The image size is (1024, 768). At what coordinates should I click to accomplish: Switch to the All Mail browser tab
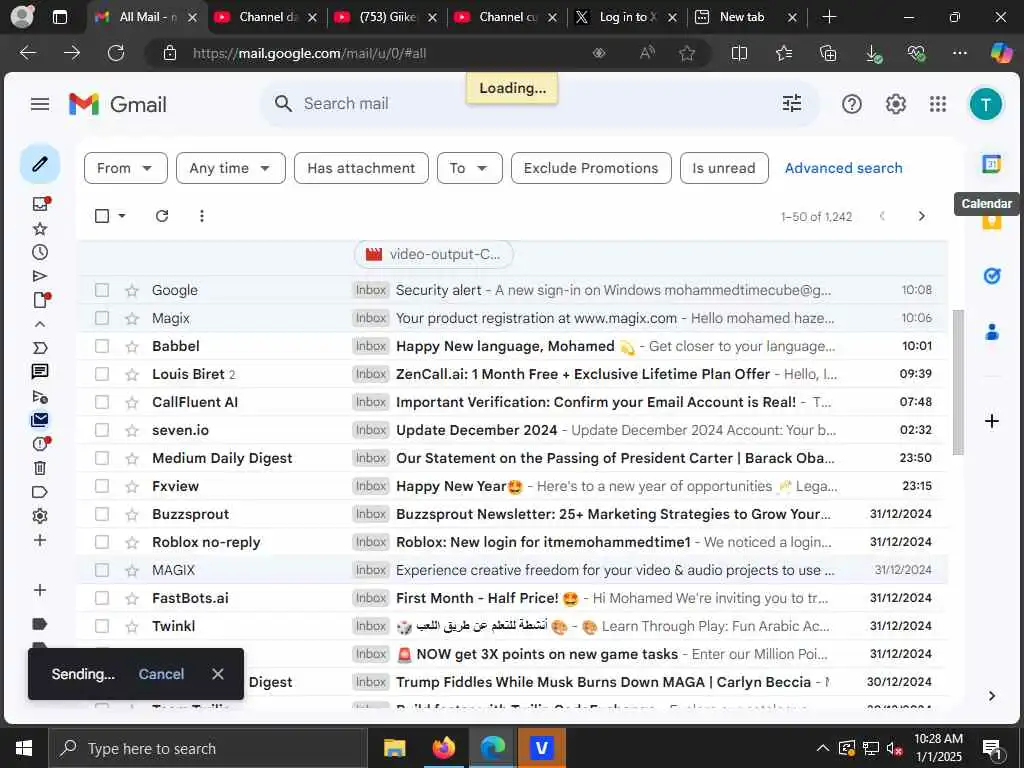[147, 18]
